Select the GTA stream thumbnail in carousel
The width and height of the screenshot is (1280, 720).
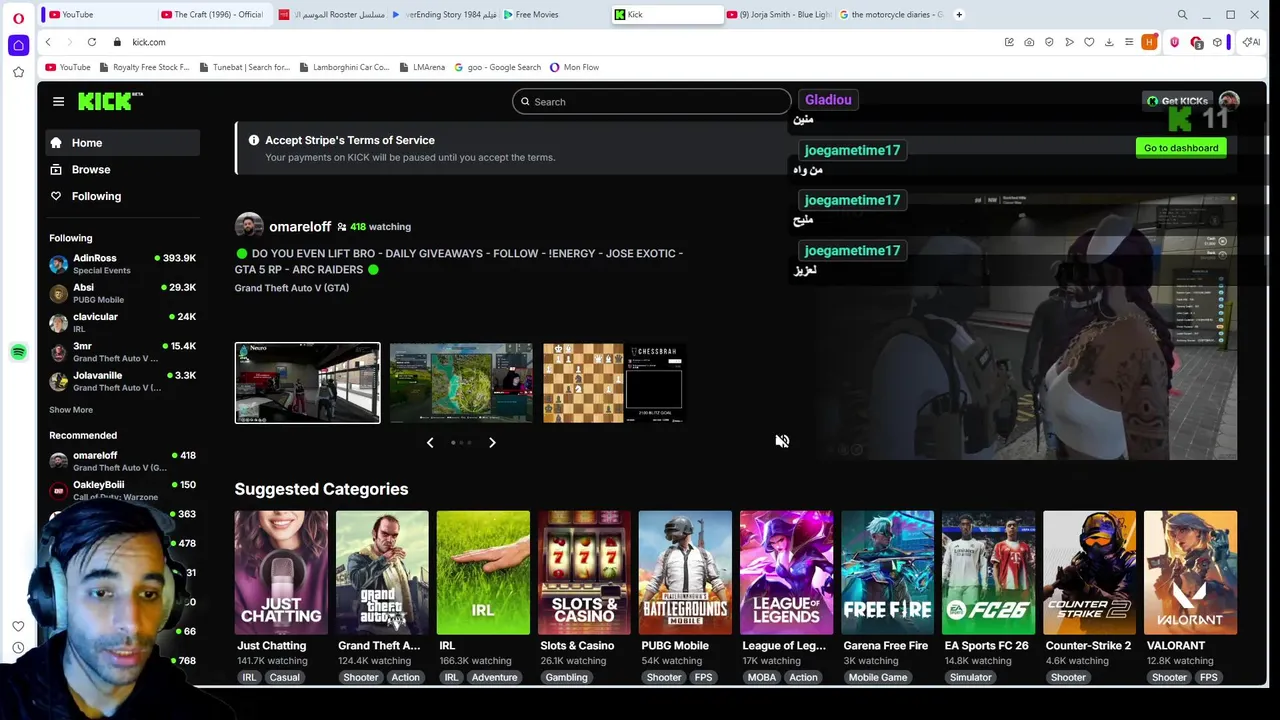pyautogui.click(x=307, y=383)
